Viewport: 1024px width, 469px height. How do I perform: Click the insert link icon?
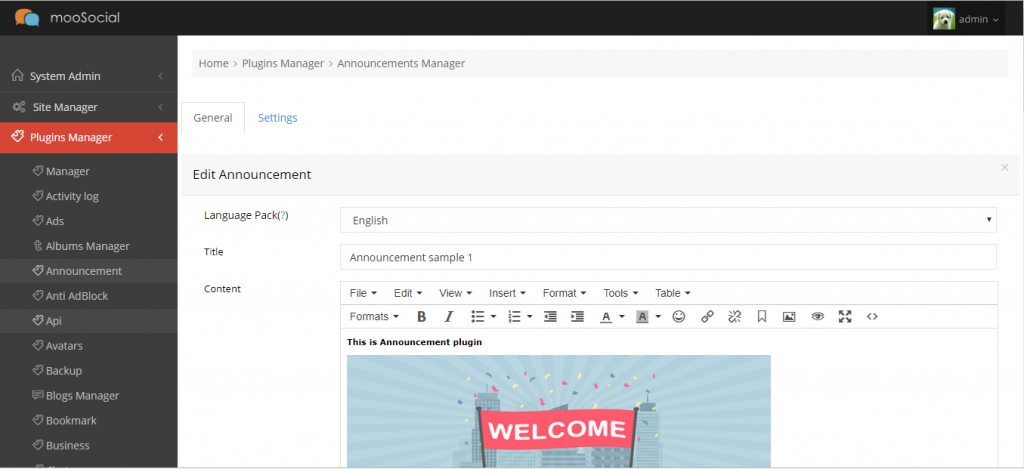click(x=707, y=317)
